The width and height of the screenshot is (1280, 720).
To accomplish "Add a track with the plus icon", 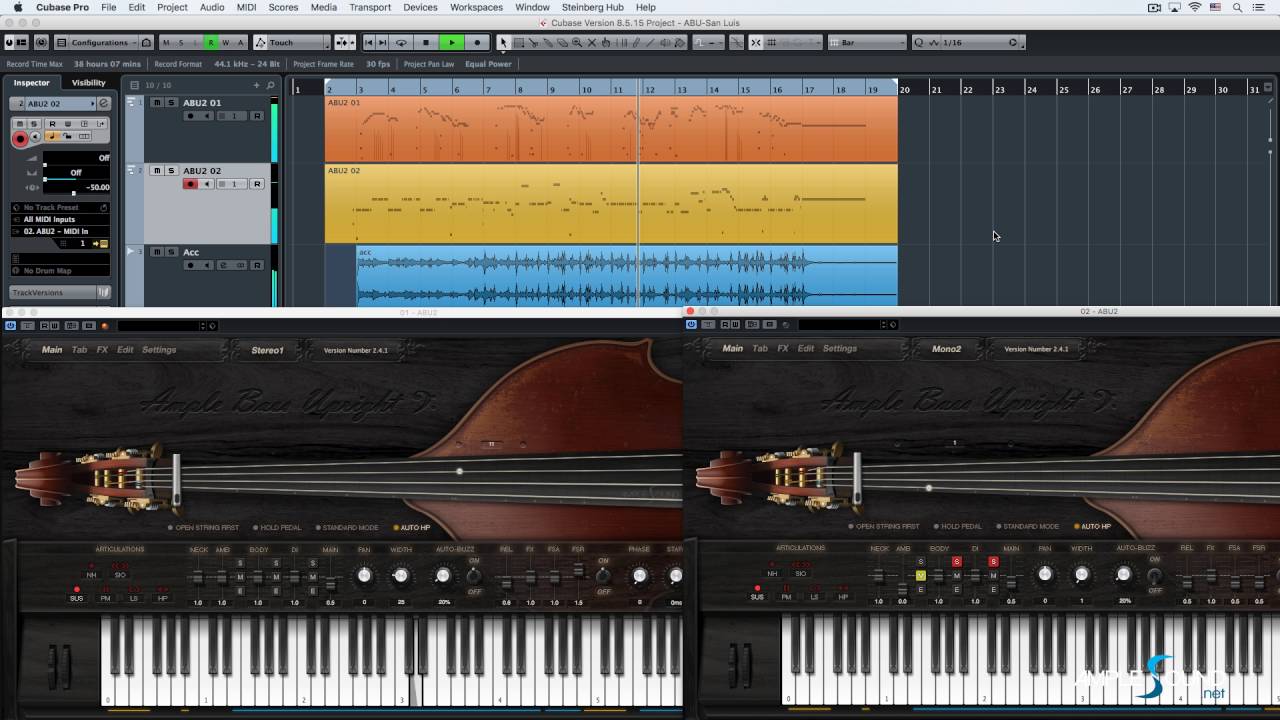I will point(256,85).
